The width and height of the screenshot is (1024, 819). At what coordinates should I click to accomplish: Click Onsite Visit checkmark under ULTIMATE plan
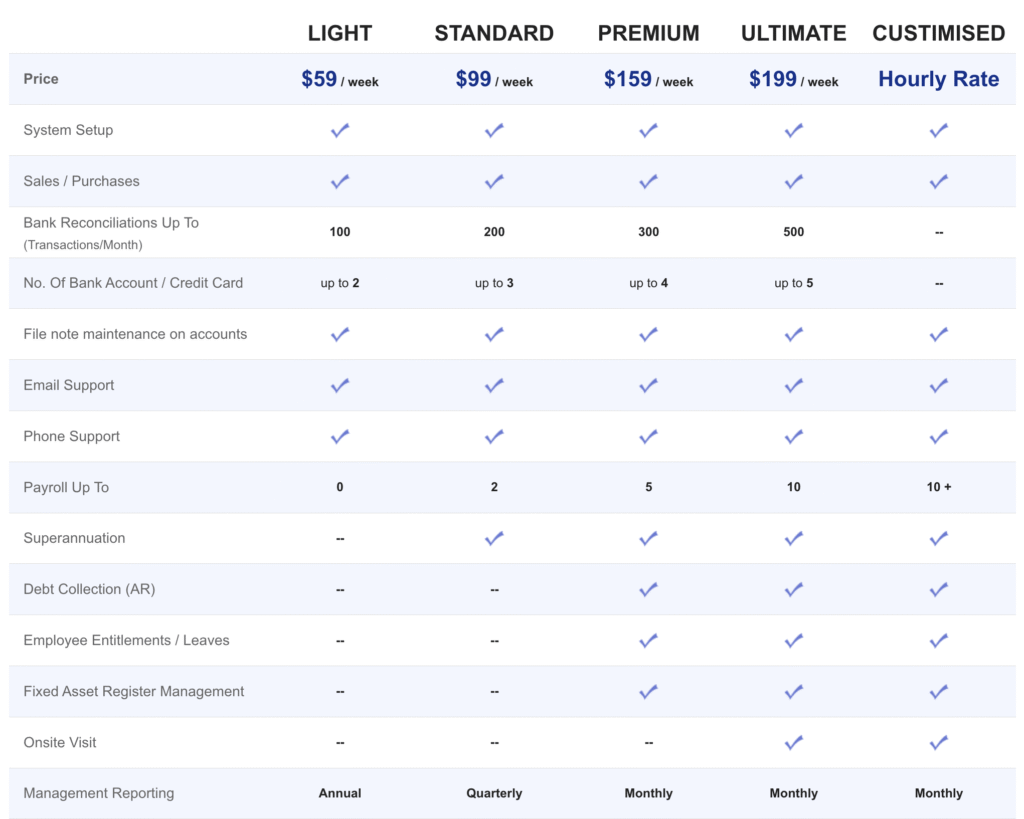794,742
